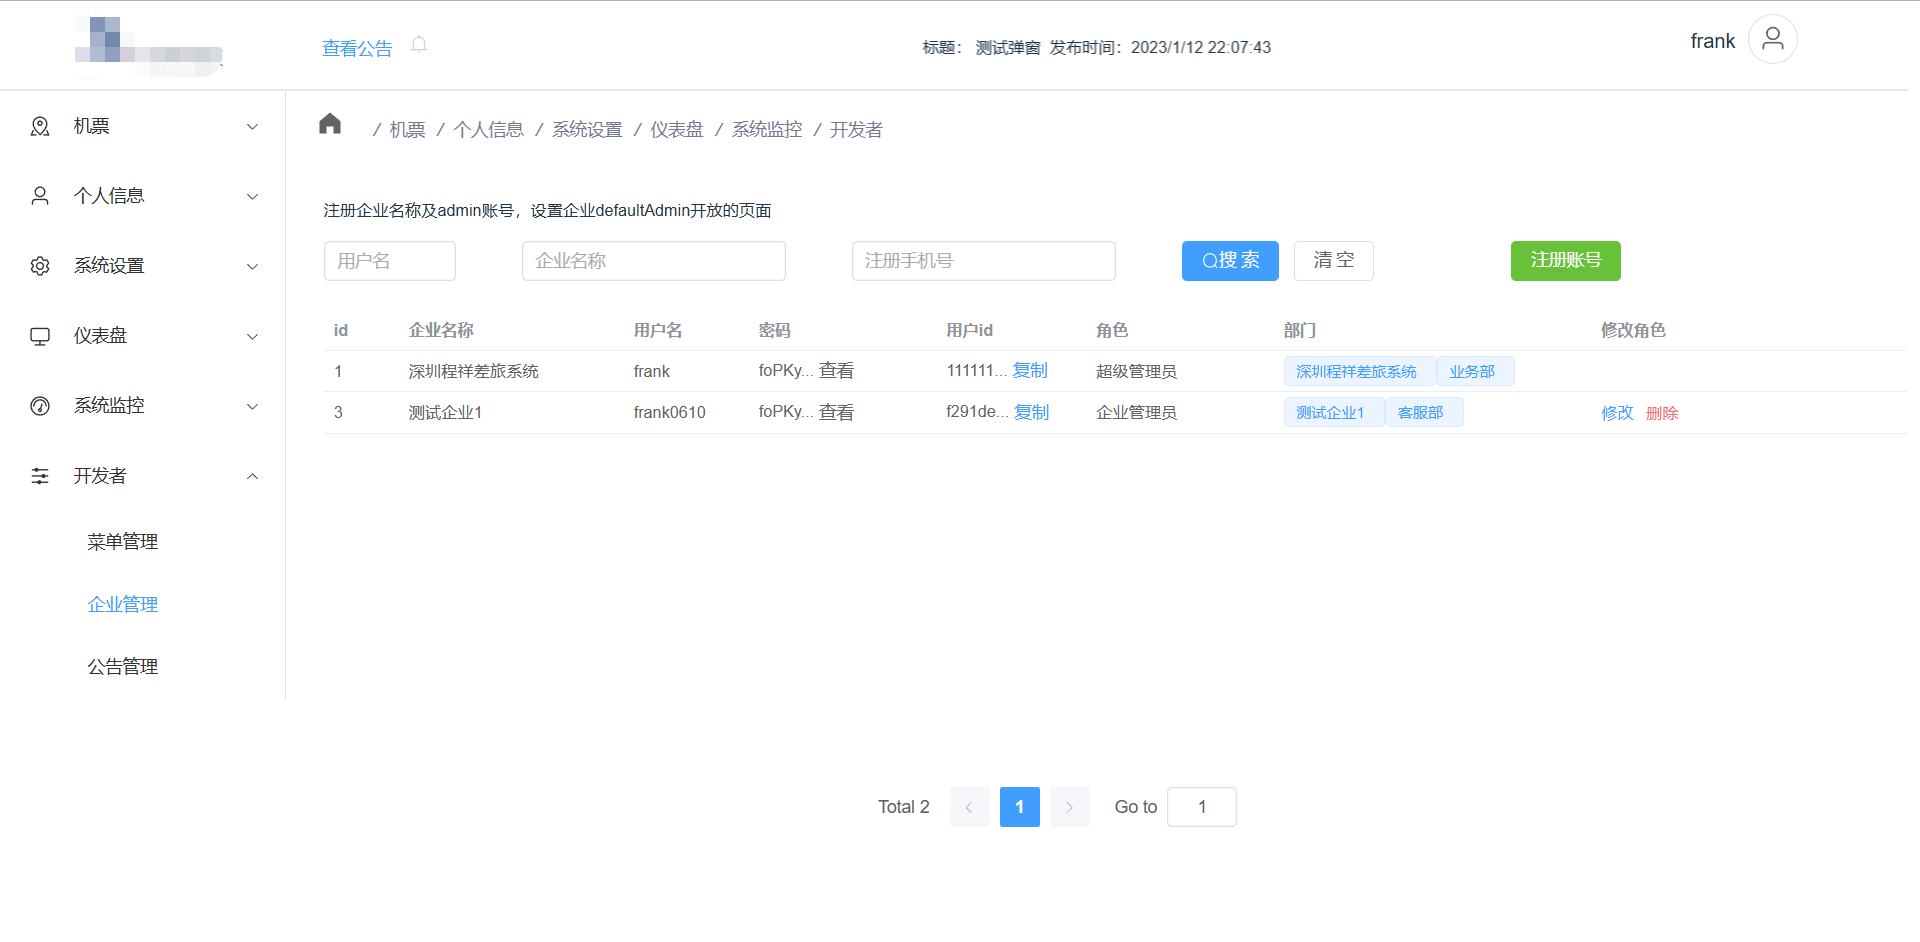Select 企业管理 submenu item
This screenshot has height=942, width=1920.
[x=123, y=604]
